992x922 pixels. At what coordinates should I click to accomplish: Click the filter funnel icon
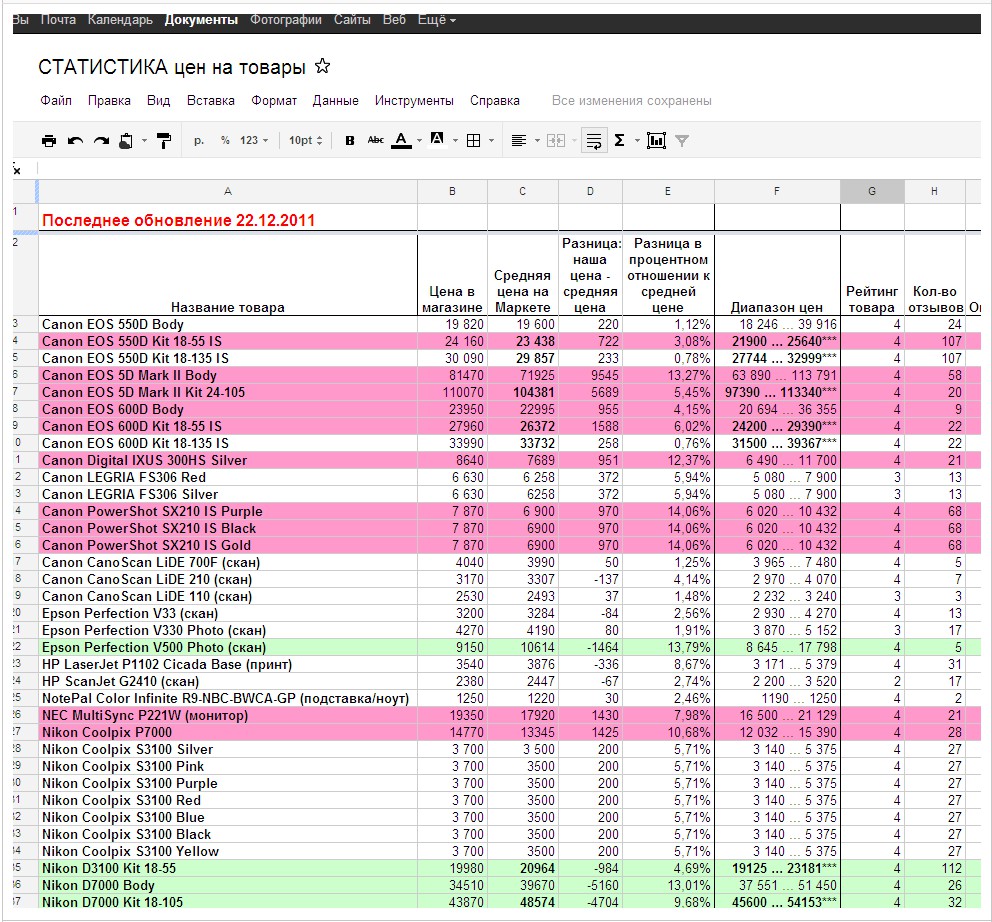(x=682, y=141)
